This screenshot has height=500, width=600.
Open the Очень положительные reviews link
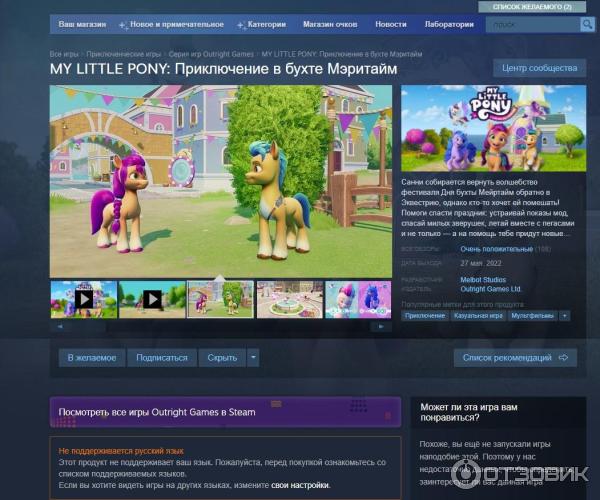(497, 249)
